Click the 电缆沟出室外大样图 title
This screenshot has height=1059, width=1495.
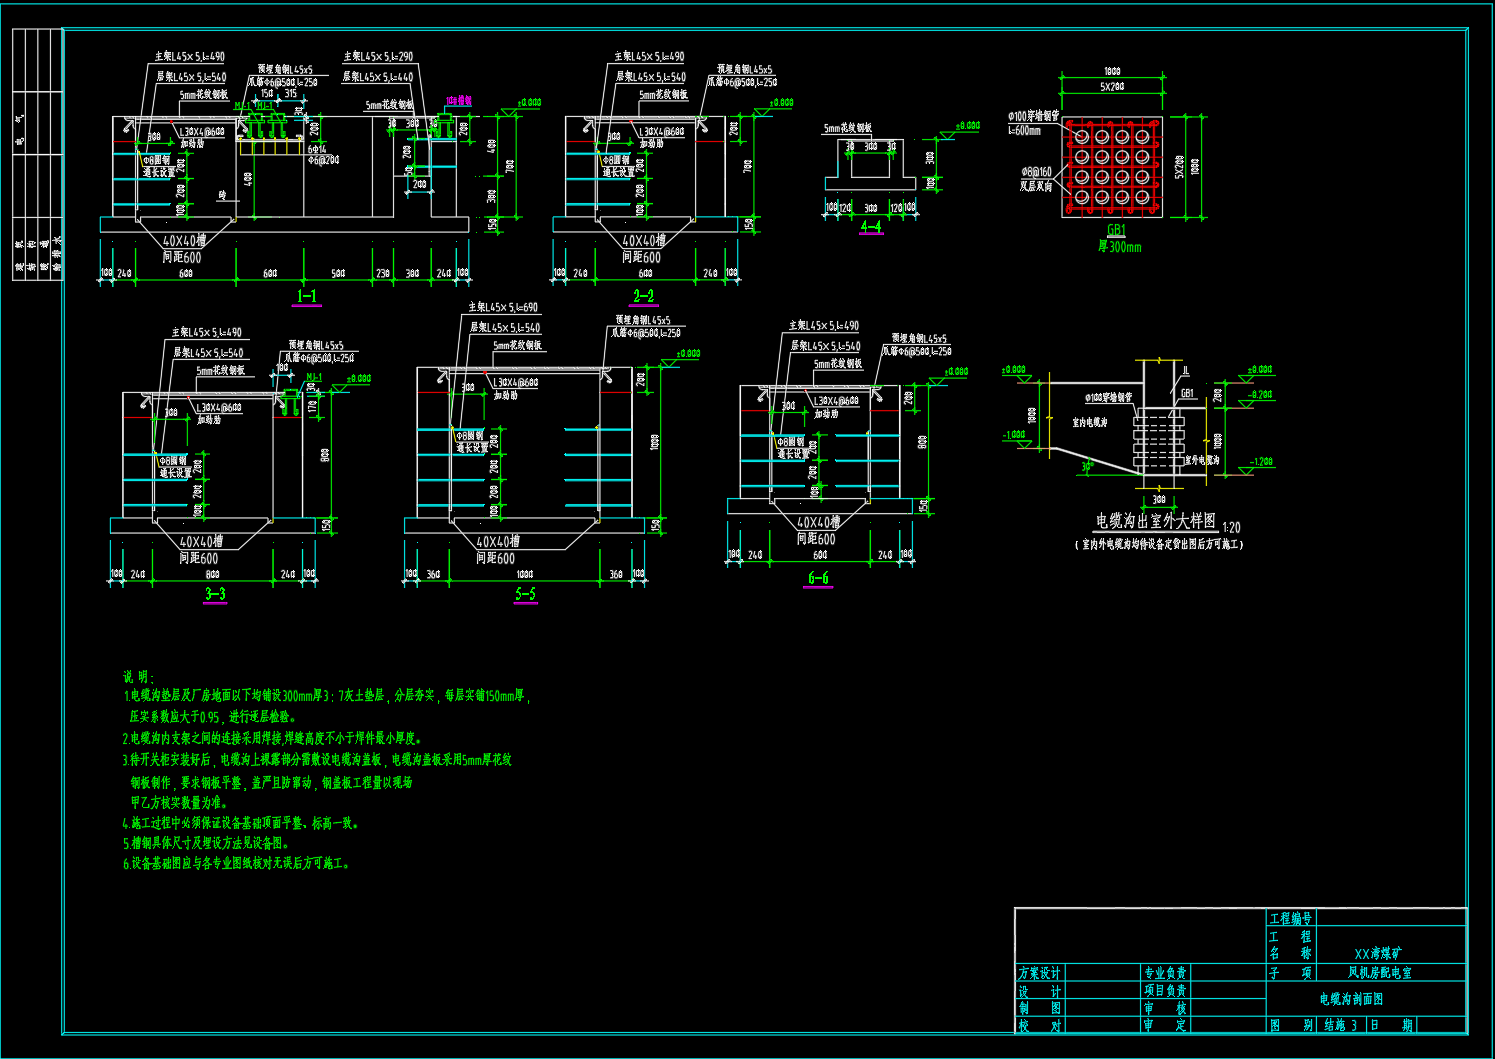click(1155, 521)
